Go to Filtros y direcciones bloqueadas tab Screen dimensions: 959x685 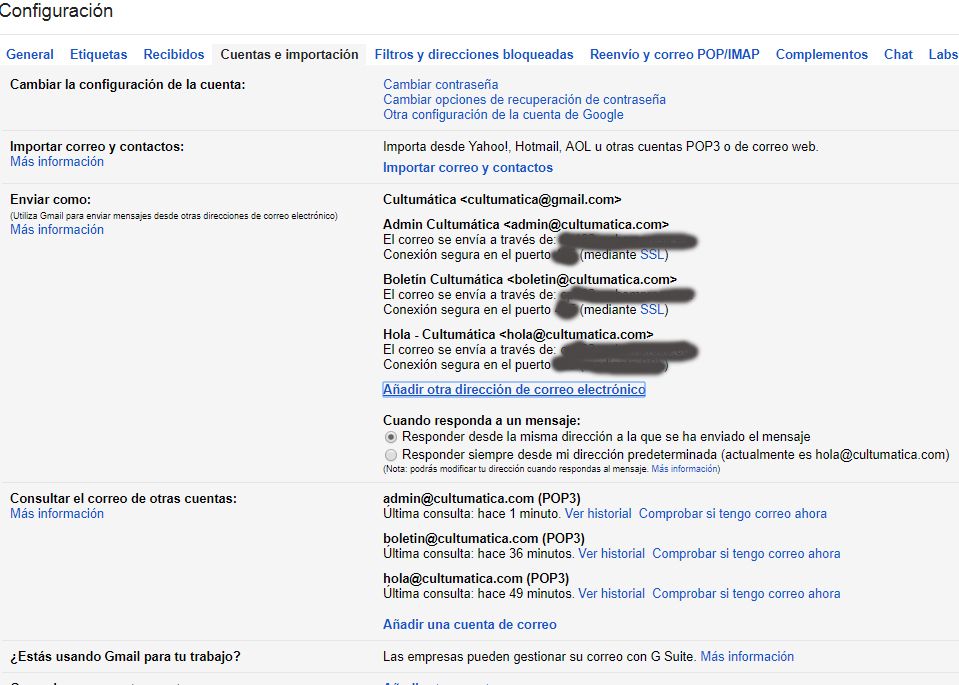[474, 54]
